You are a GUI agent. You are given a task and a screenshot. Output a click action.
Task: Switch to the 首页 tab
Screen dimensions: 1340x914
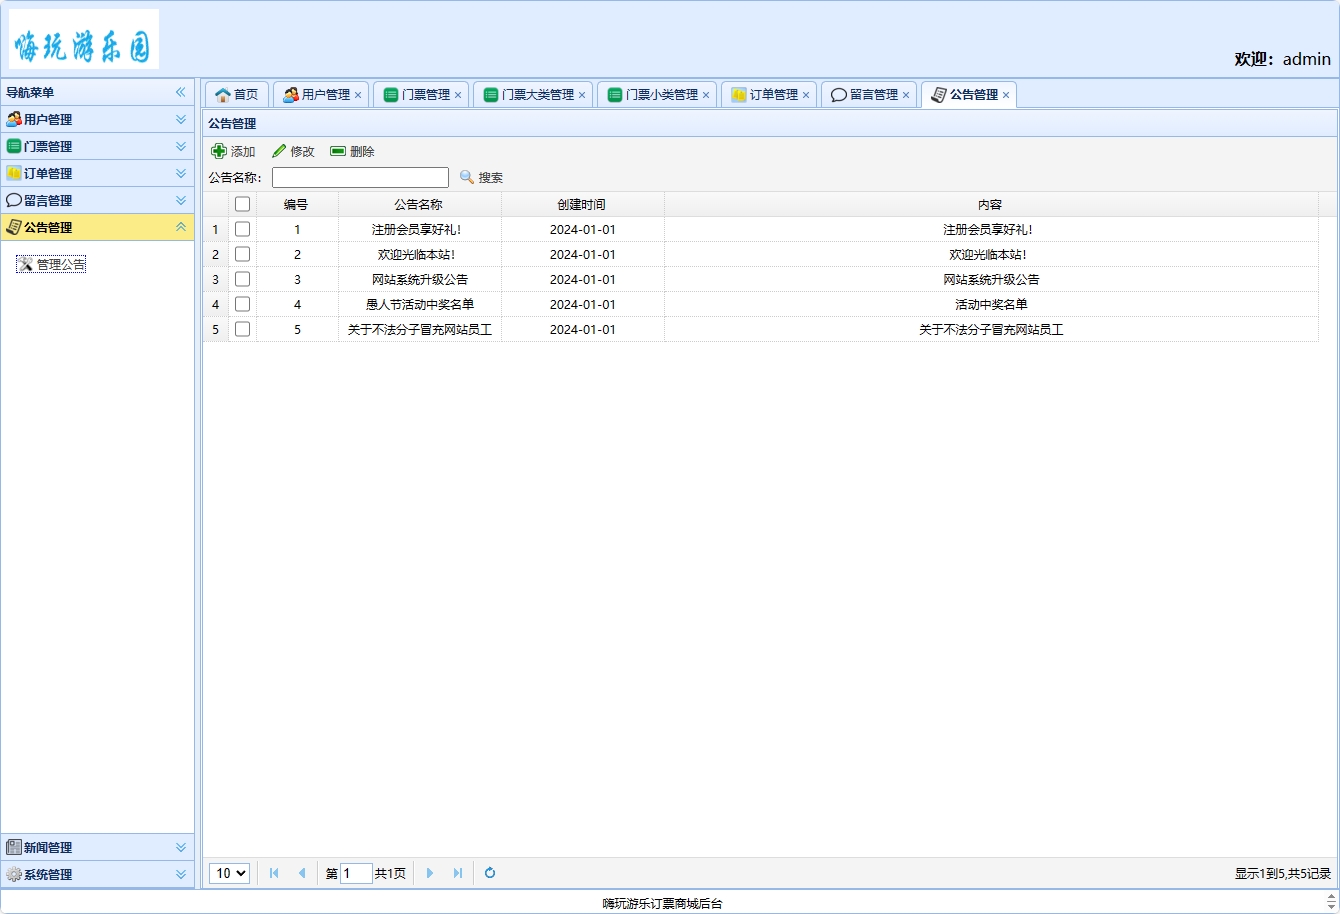(x=236, y=94)
